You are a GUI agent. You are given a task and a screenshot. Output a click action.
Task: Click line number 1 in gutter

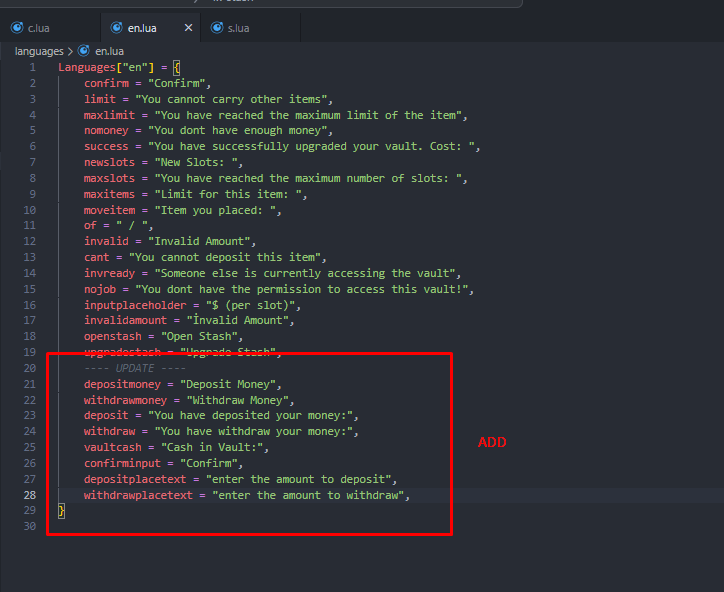[x=32, y=67]
